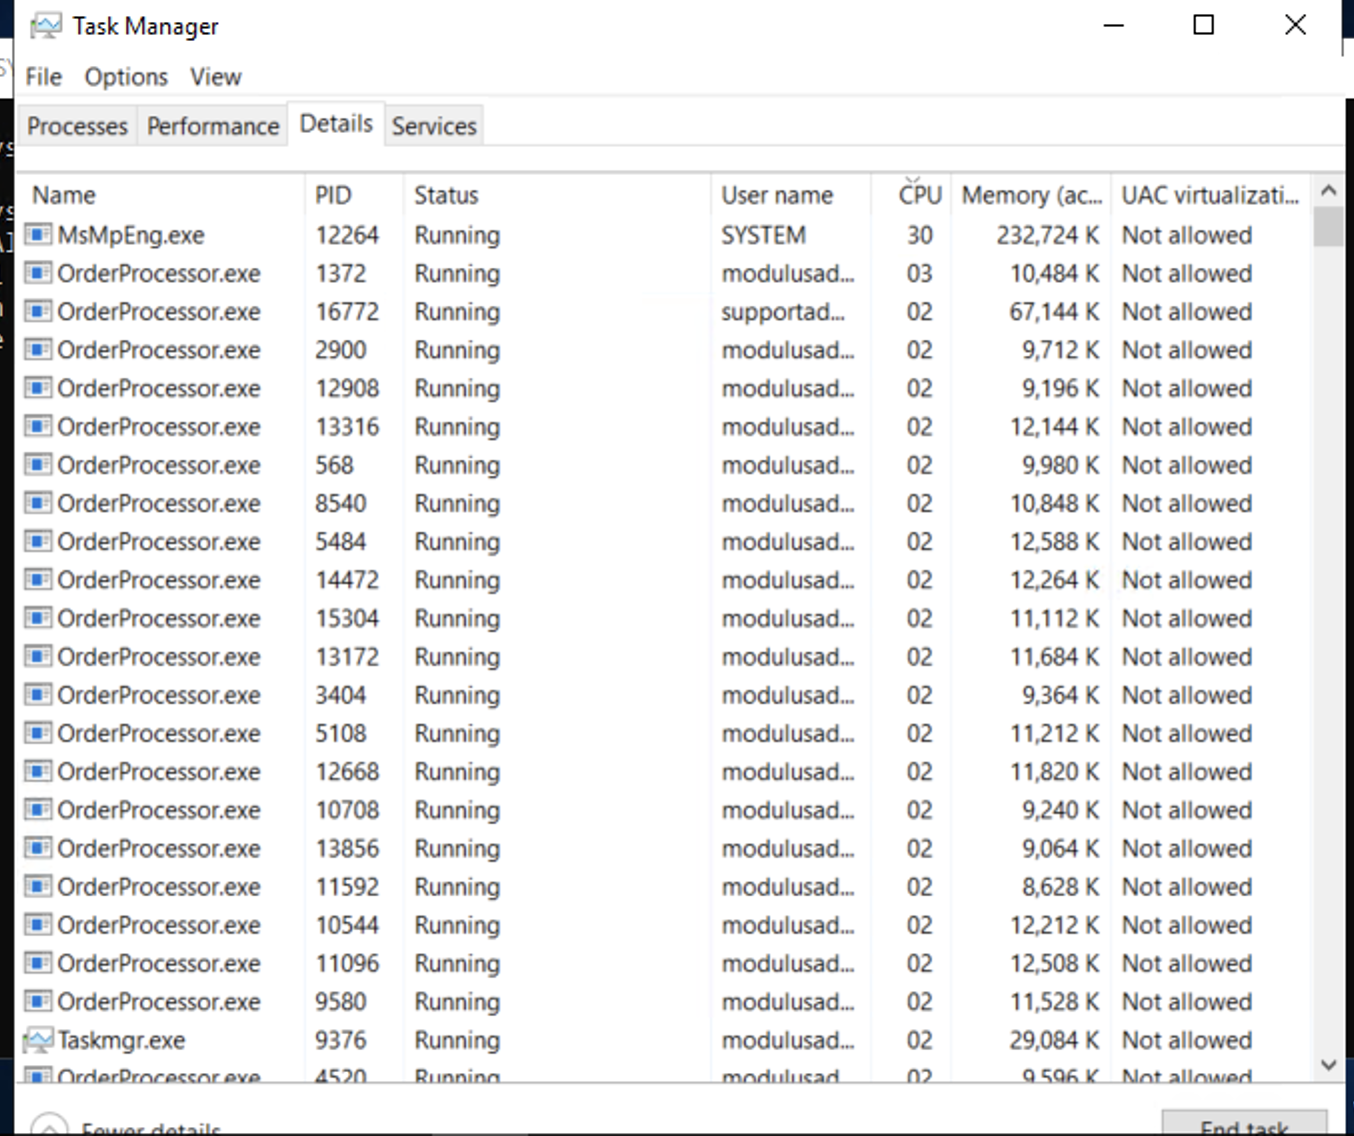1354x1136 pixels.
Task: Click the OrderProcessor.exe icon for PID 16772
Action: point(37,311)
